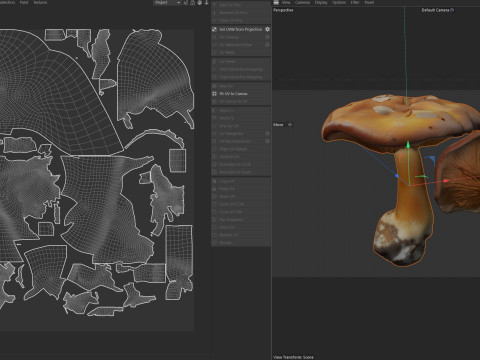
Task: Select the Add UV Pins command
Action: tap(241, 5)
